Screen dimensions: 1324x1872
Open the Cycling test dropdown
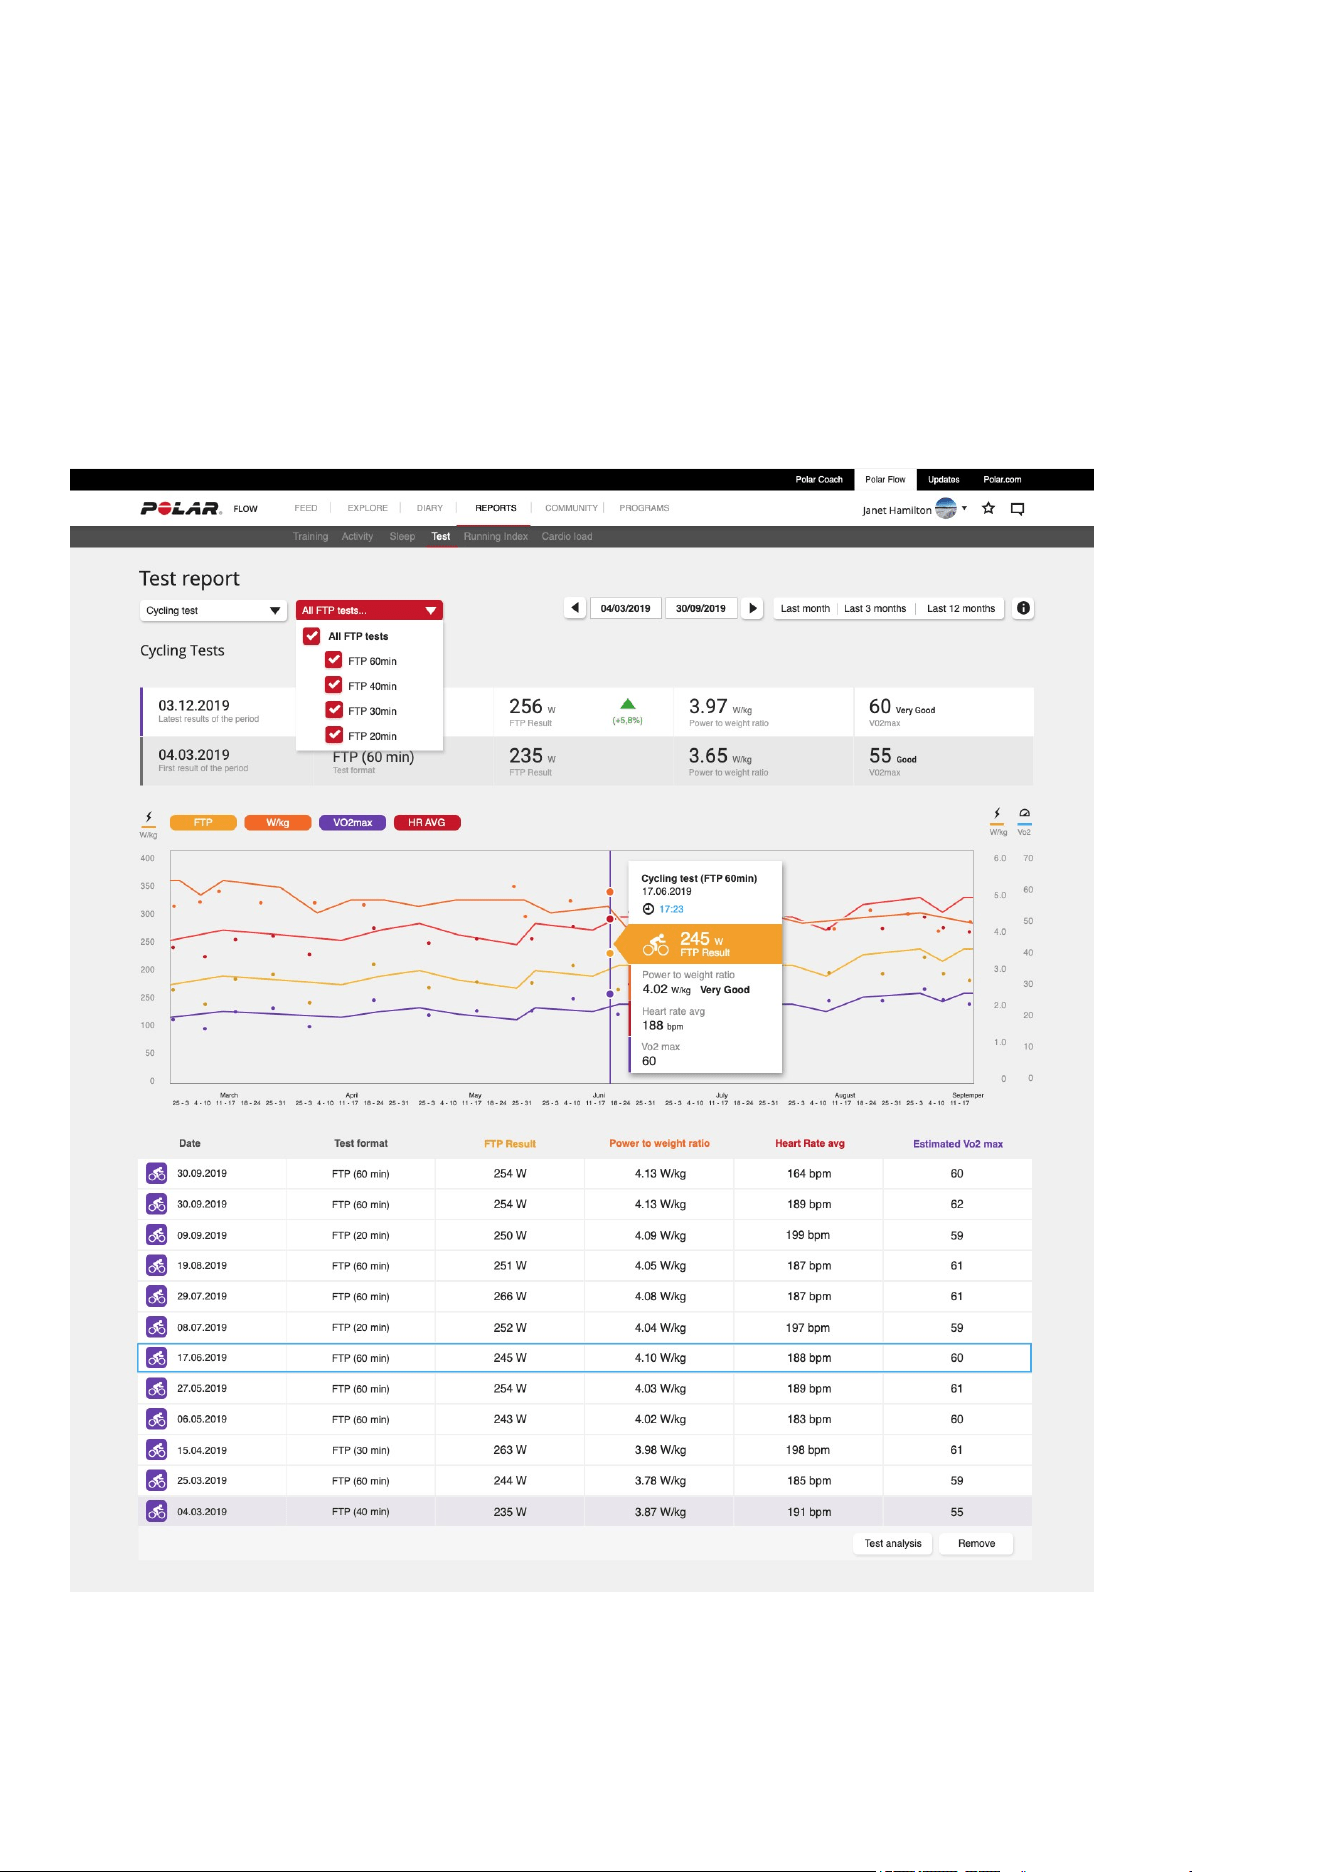[x=213, y=610]
